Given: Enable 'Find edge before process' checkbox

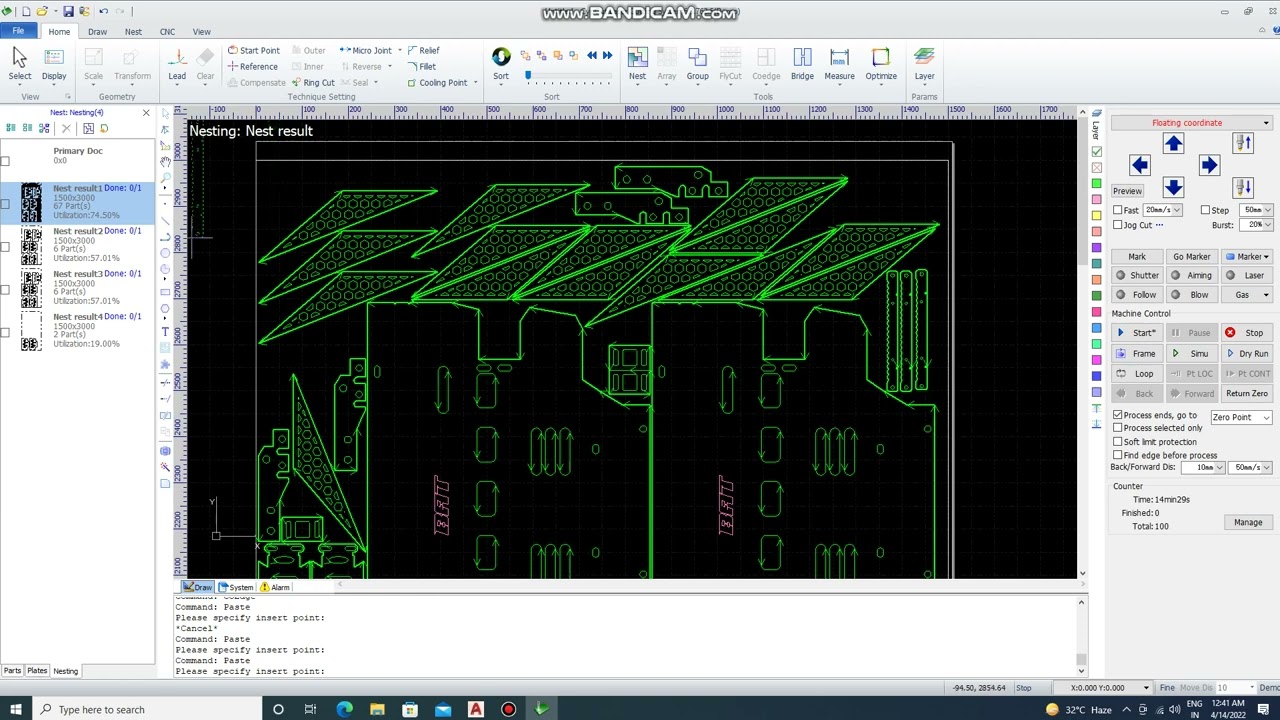Looking at the screenshot, I should [x=1118, y=455].
